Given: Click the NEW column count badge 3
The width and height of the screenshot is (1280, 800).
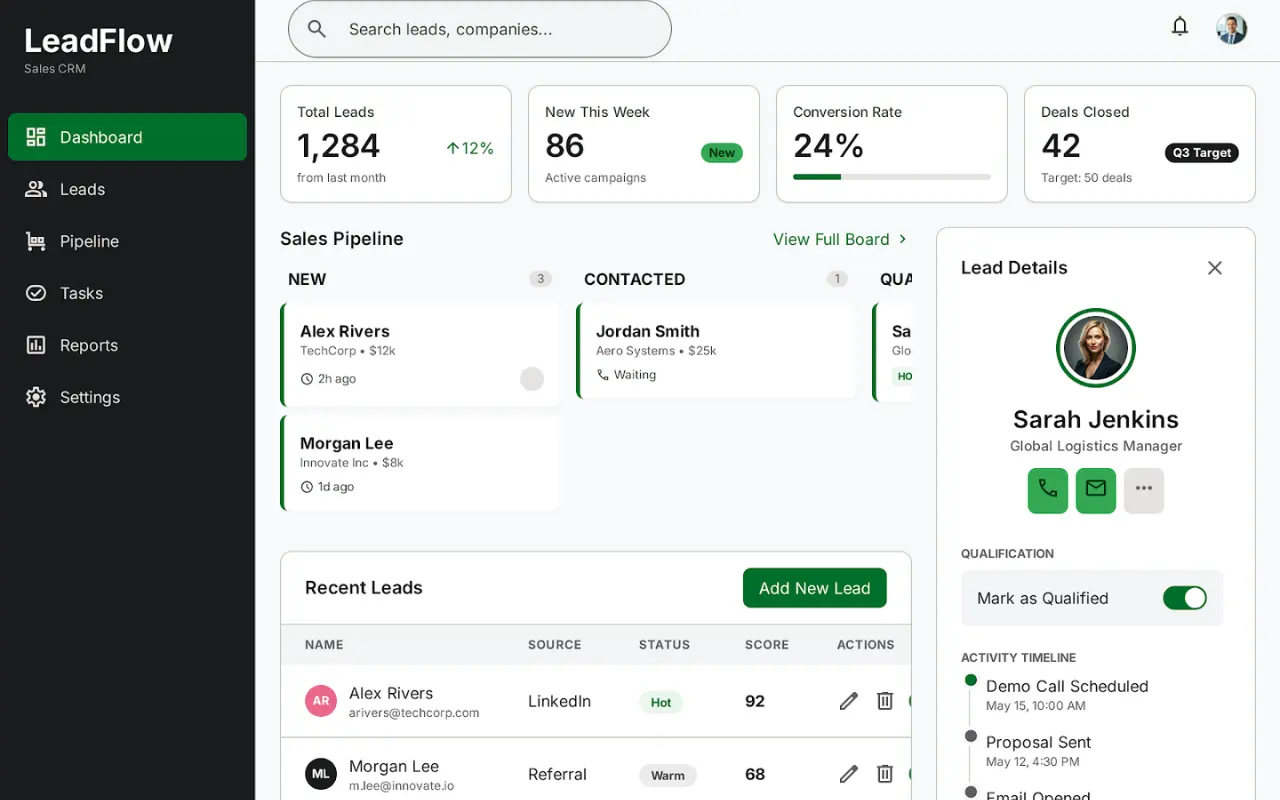Looking at the screenshot, I should click(541, 279).
